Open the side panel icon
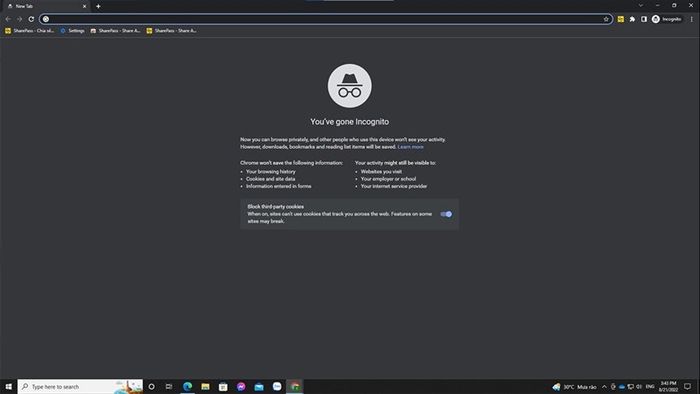This screenshot has width=700, height=394. tap(644, 19)
